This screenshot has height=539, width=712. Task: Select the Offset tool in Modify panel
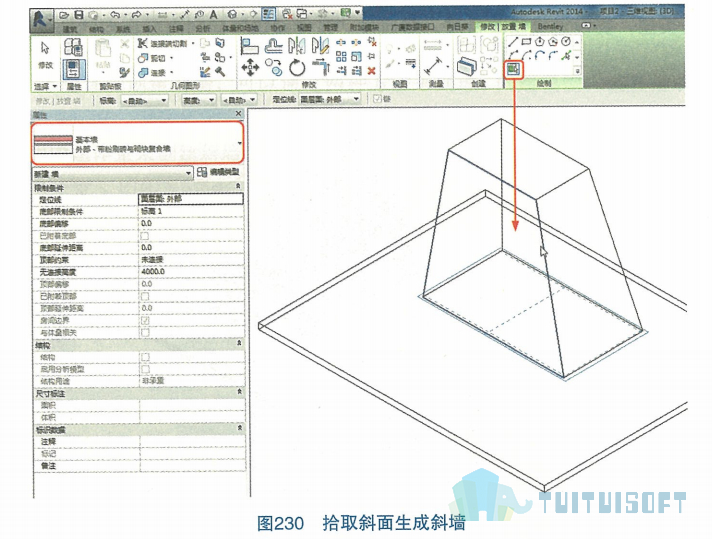[x=274, y=46]
